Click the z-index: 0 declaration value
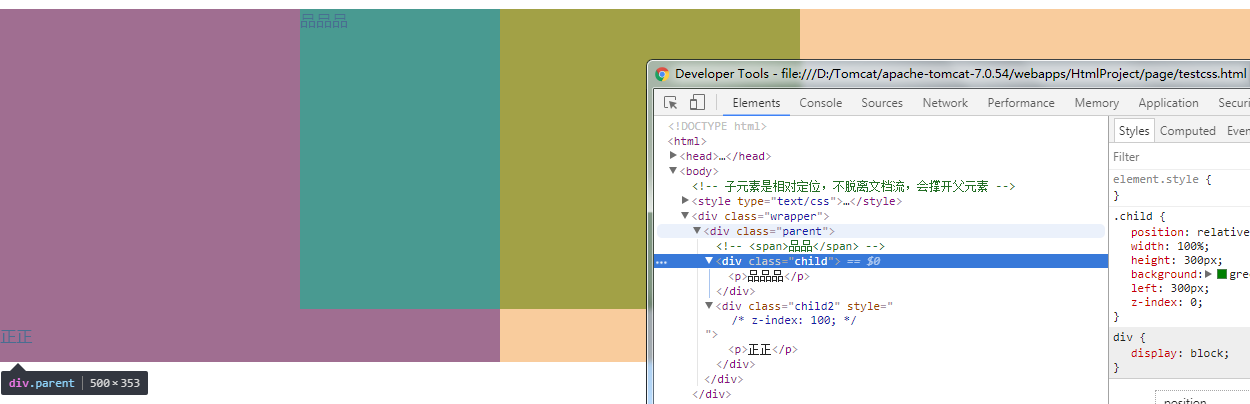 pyautogui.click(x=1198, y=302)
